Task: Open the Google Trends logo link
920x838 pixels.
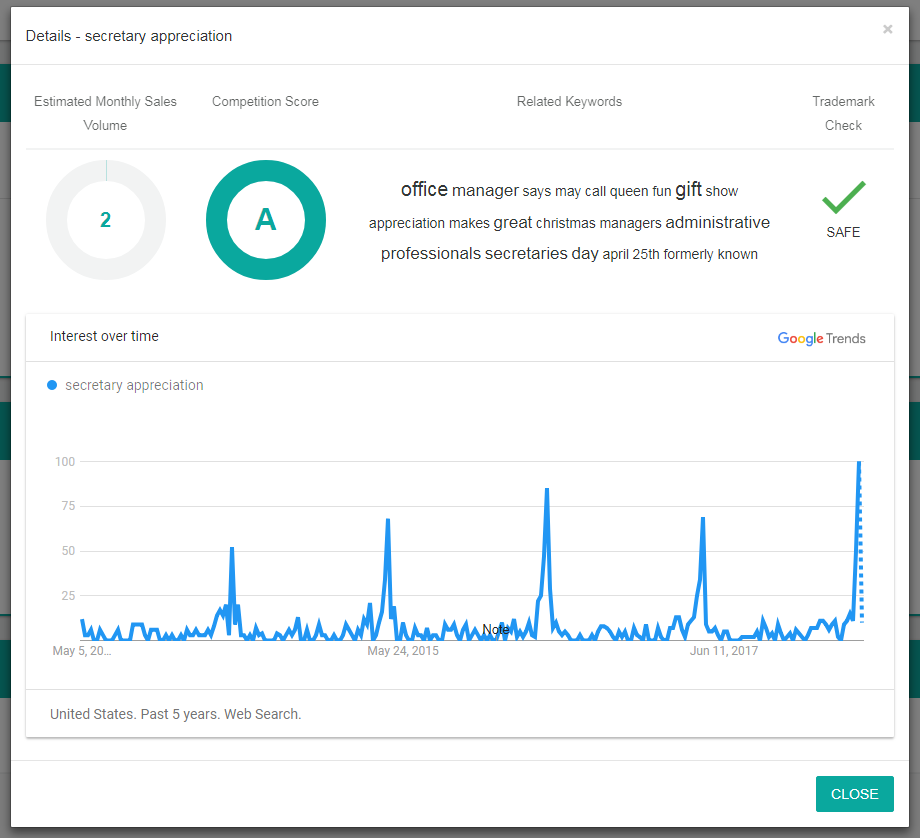Action: tap(821, 339)
